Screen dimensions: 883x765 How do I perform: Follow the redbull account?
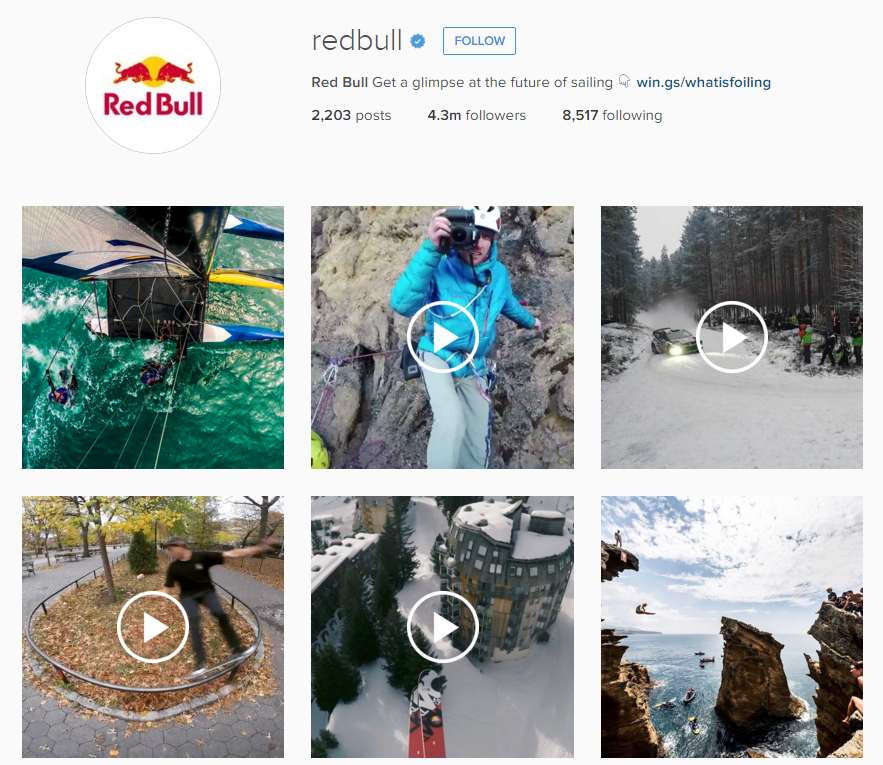479,41
